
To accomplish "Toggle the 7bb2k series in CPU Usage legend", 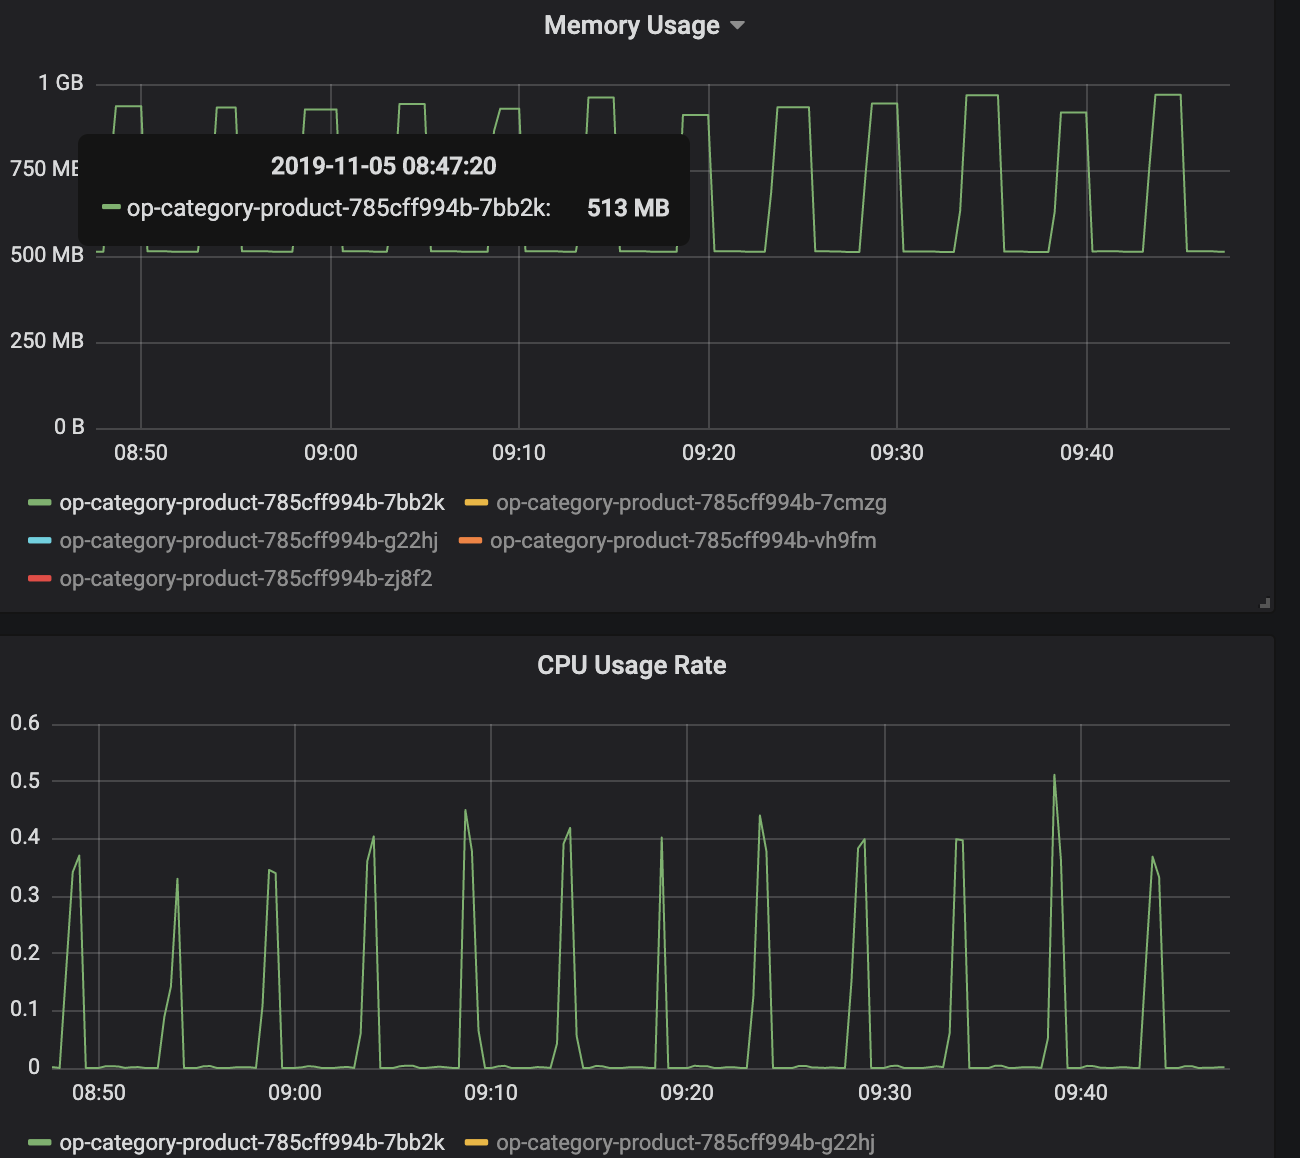I will (252, 1143).
